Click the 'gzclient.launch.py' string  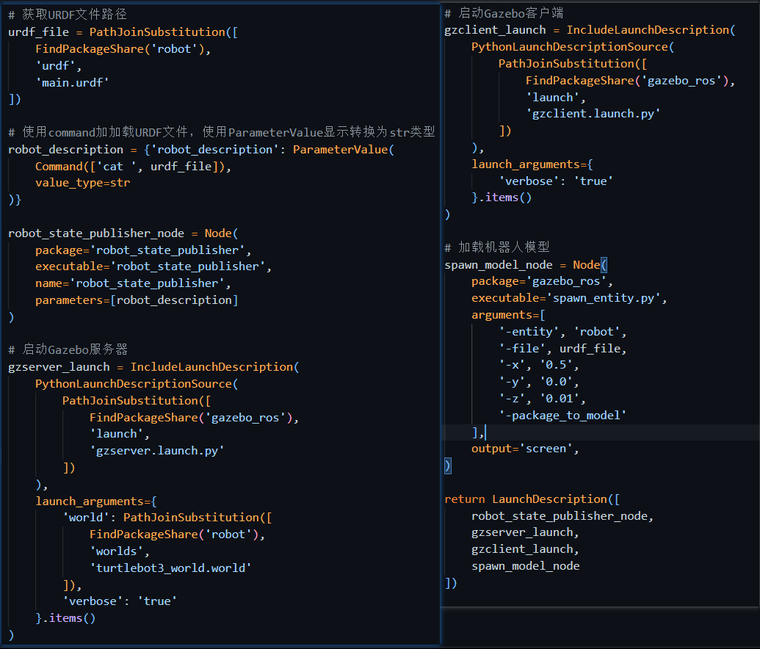click(x=593, y=114)
